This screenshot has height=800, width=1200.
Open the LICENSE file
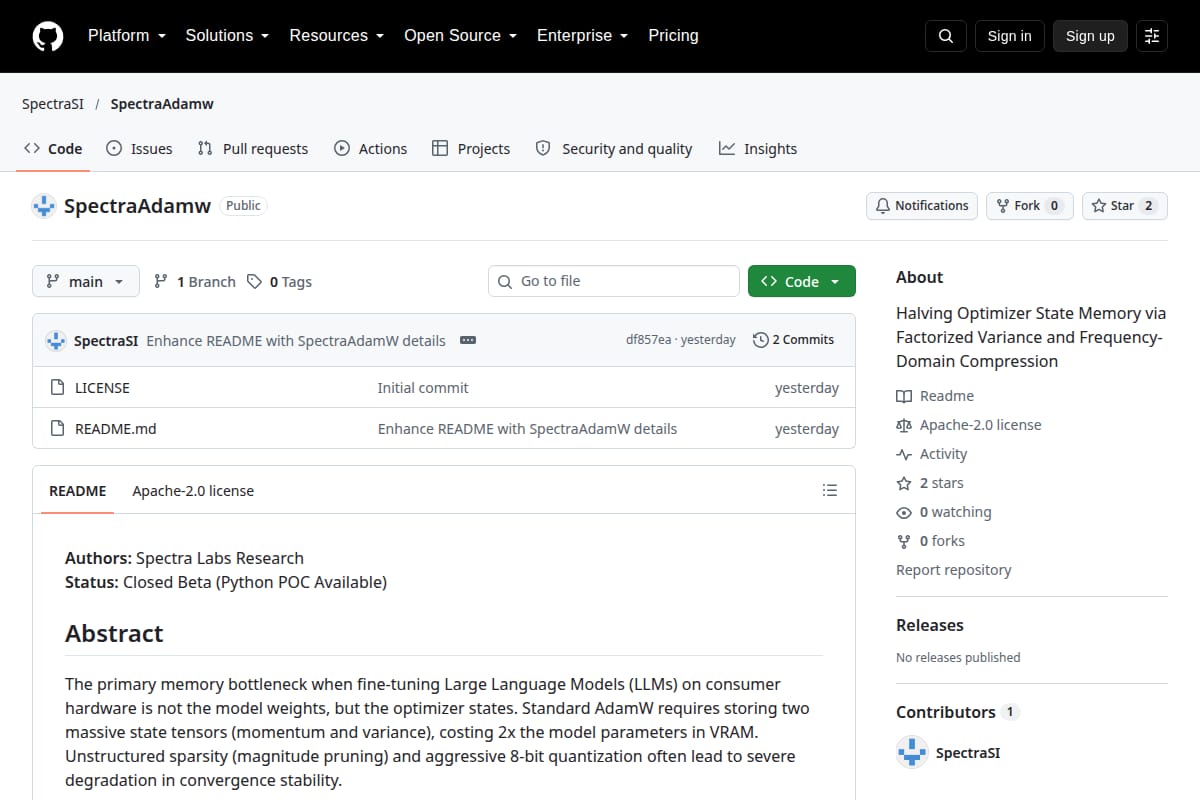click(102, 388)
